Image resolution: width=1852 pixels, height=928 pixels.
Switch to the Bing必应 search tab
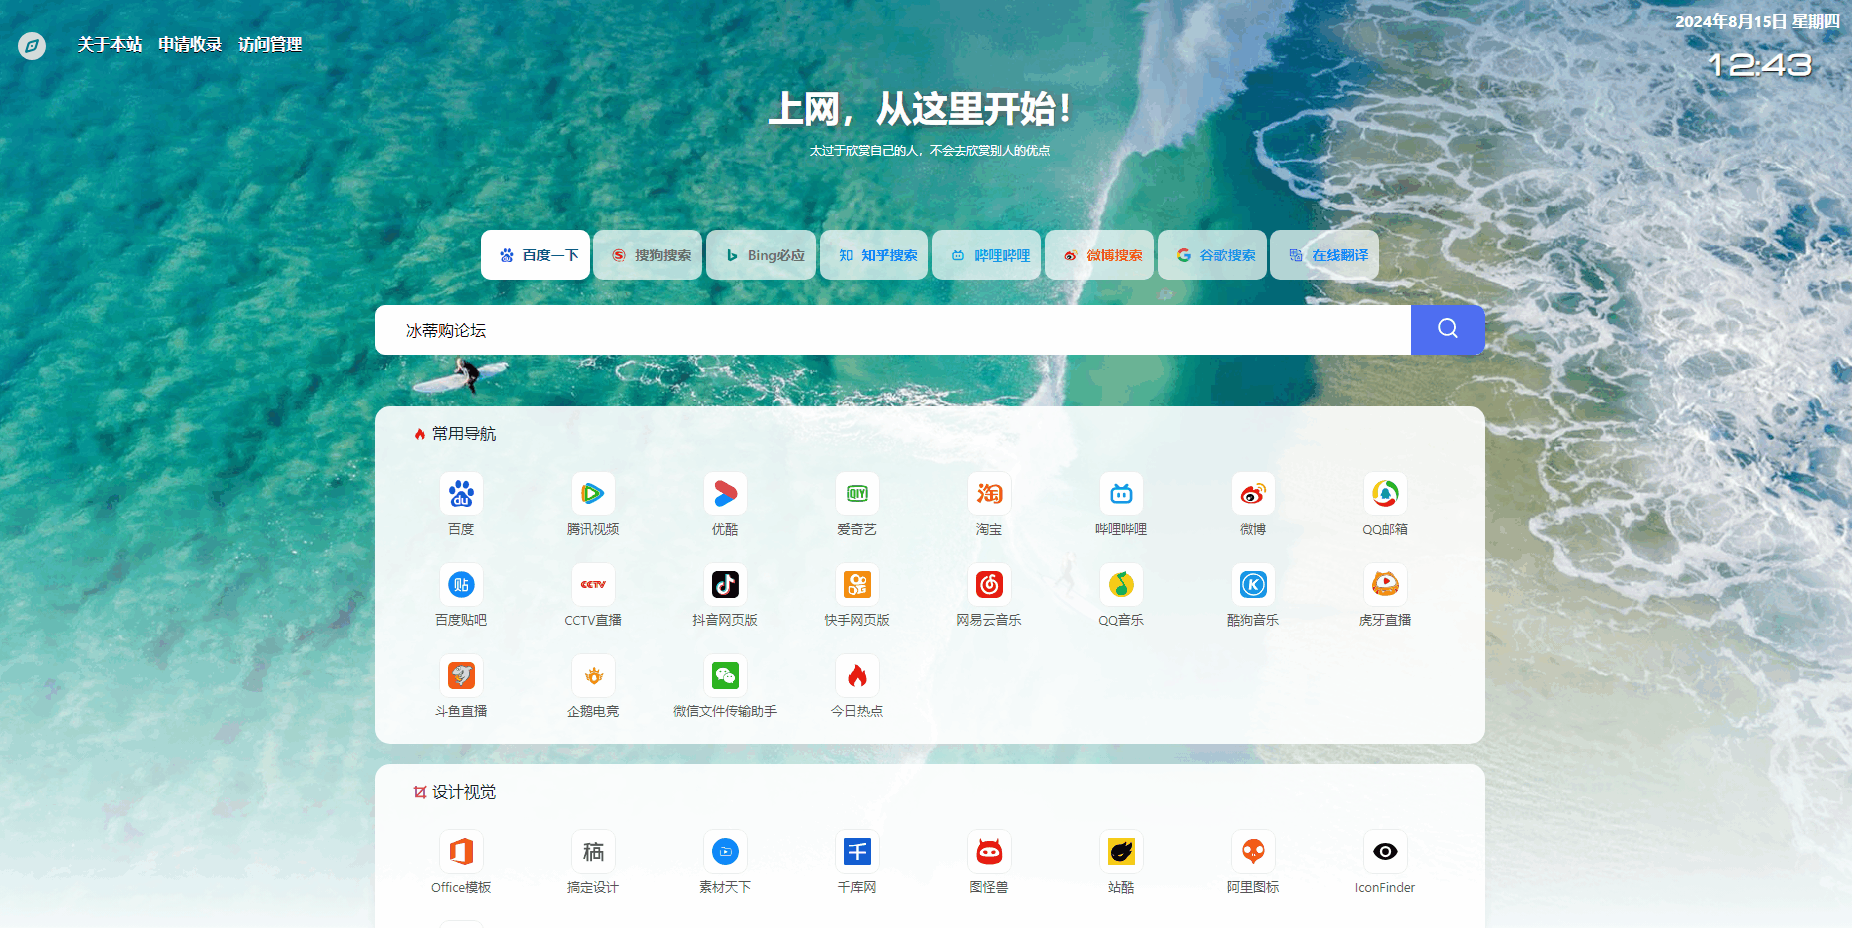(762, 255)
